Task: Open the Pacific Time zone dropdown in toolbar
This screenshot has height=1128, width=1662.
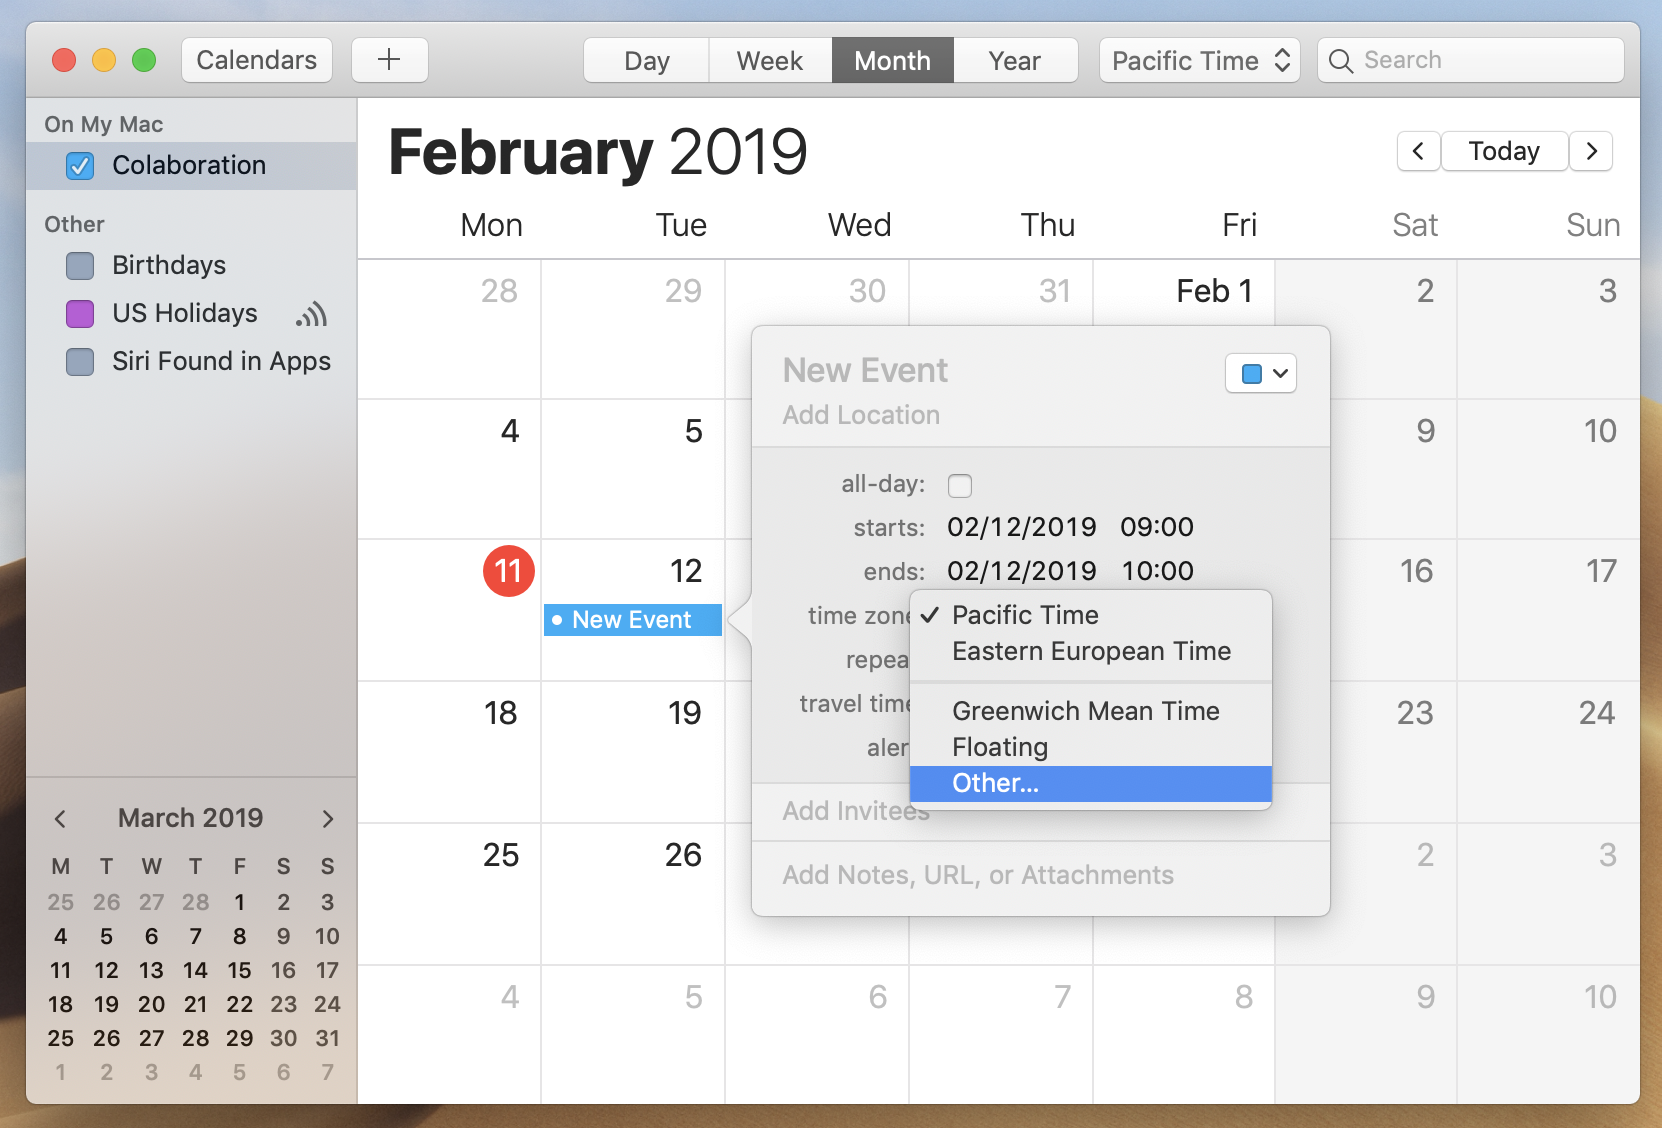Action: point(1199,61)
